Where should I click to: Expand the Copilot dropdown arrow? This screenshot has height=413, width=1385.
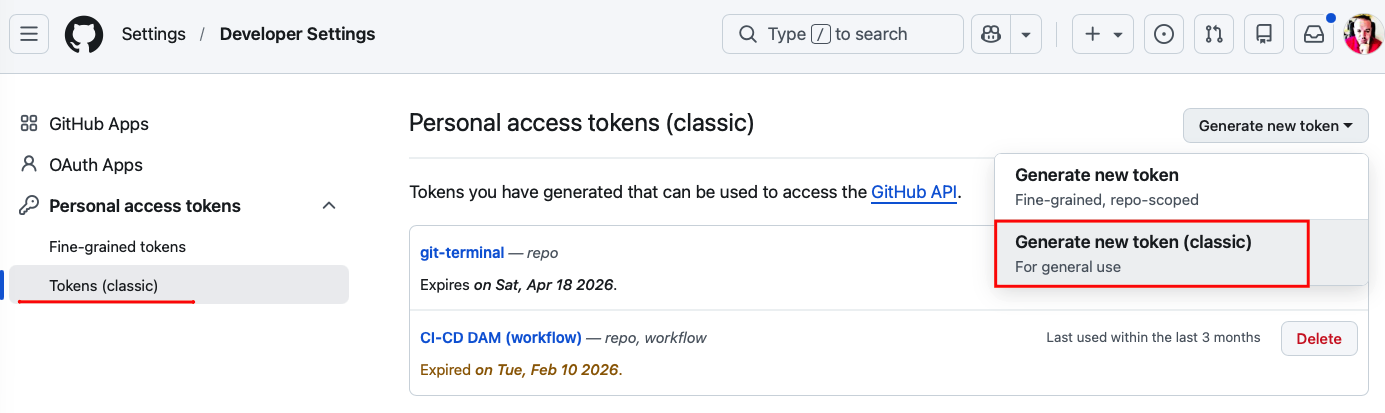(x=1026, y=34)
